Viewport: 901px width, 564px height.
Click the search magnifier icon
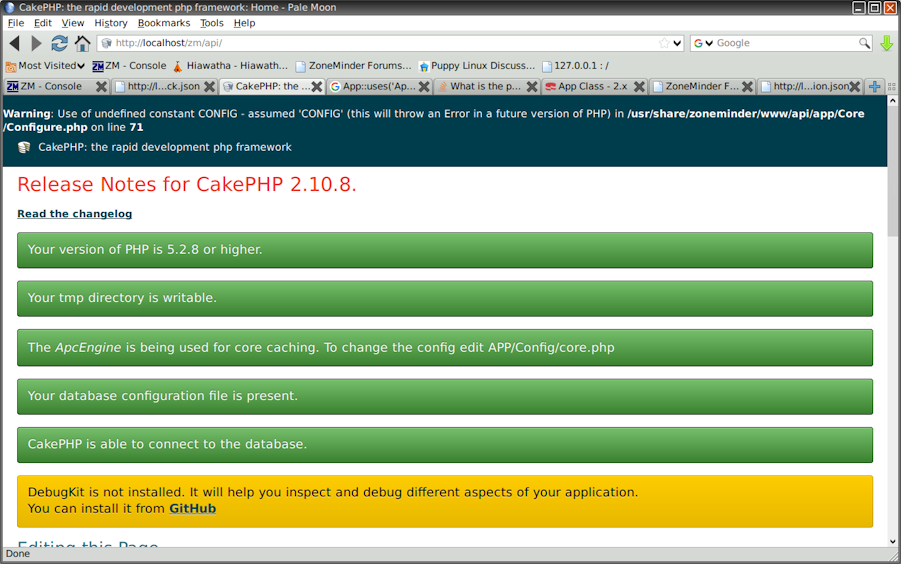pos(864,43)
